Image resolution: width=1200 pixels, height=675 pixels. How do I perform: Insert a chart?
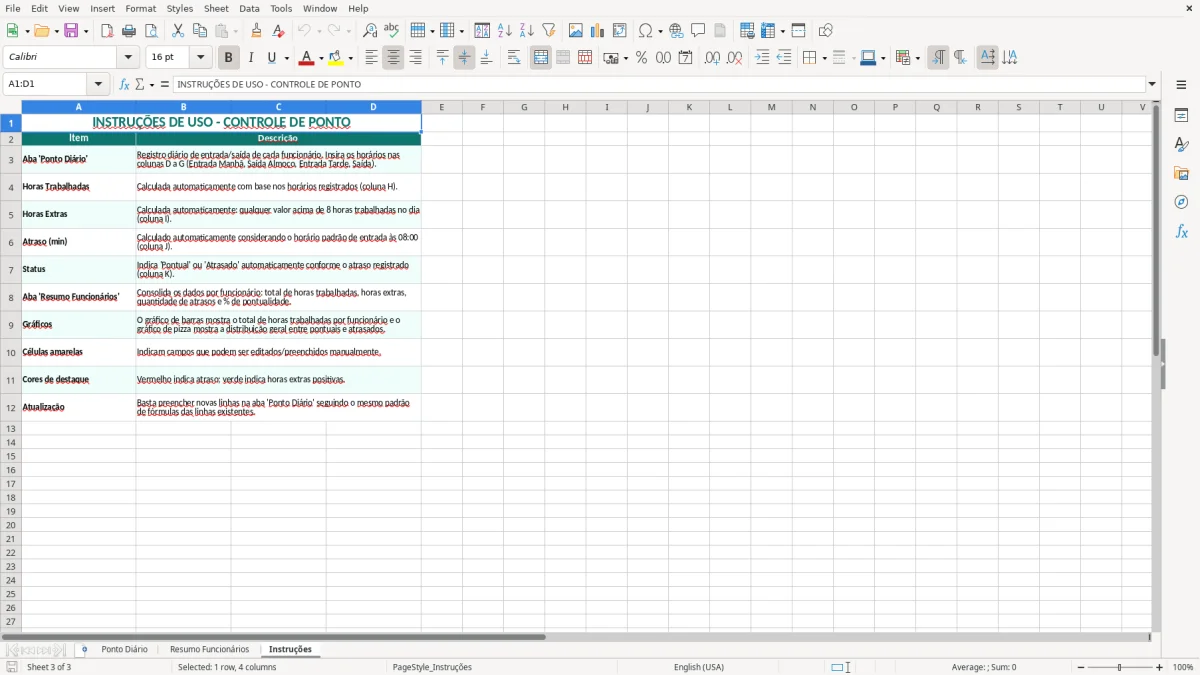coord(598,31)
